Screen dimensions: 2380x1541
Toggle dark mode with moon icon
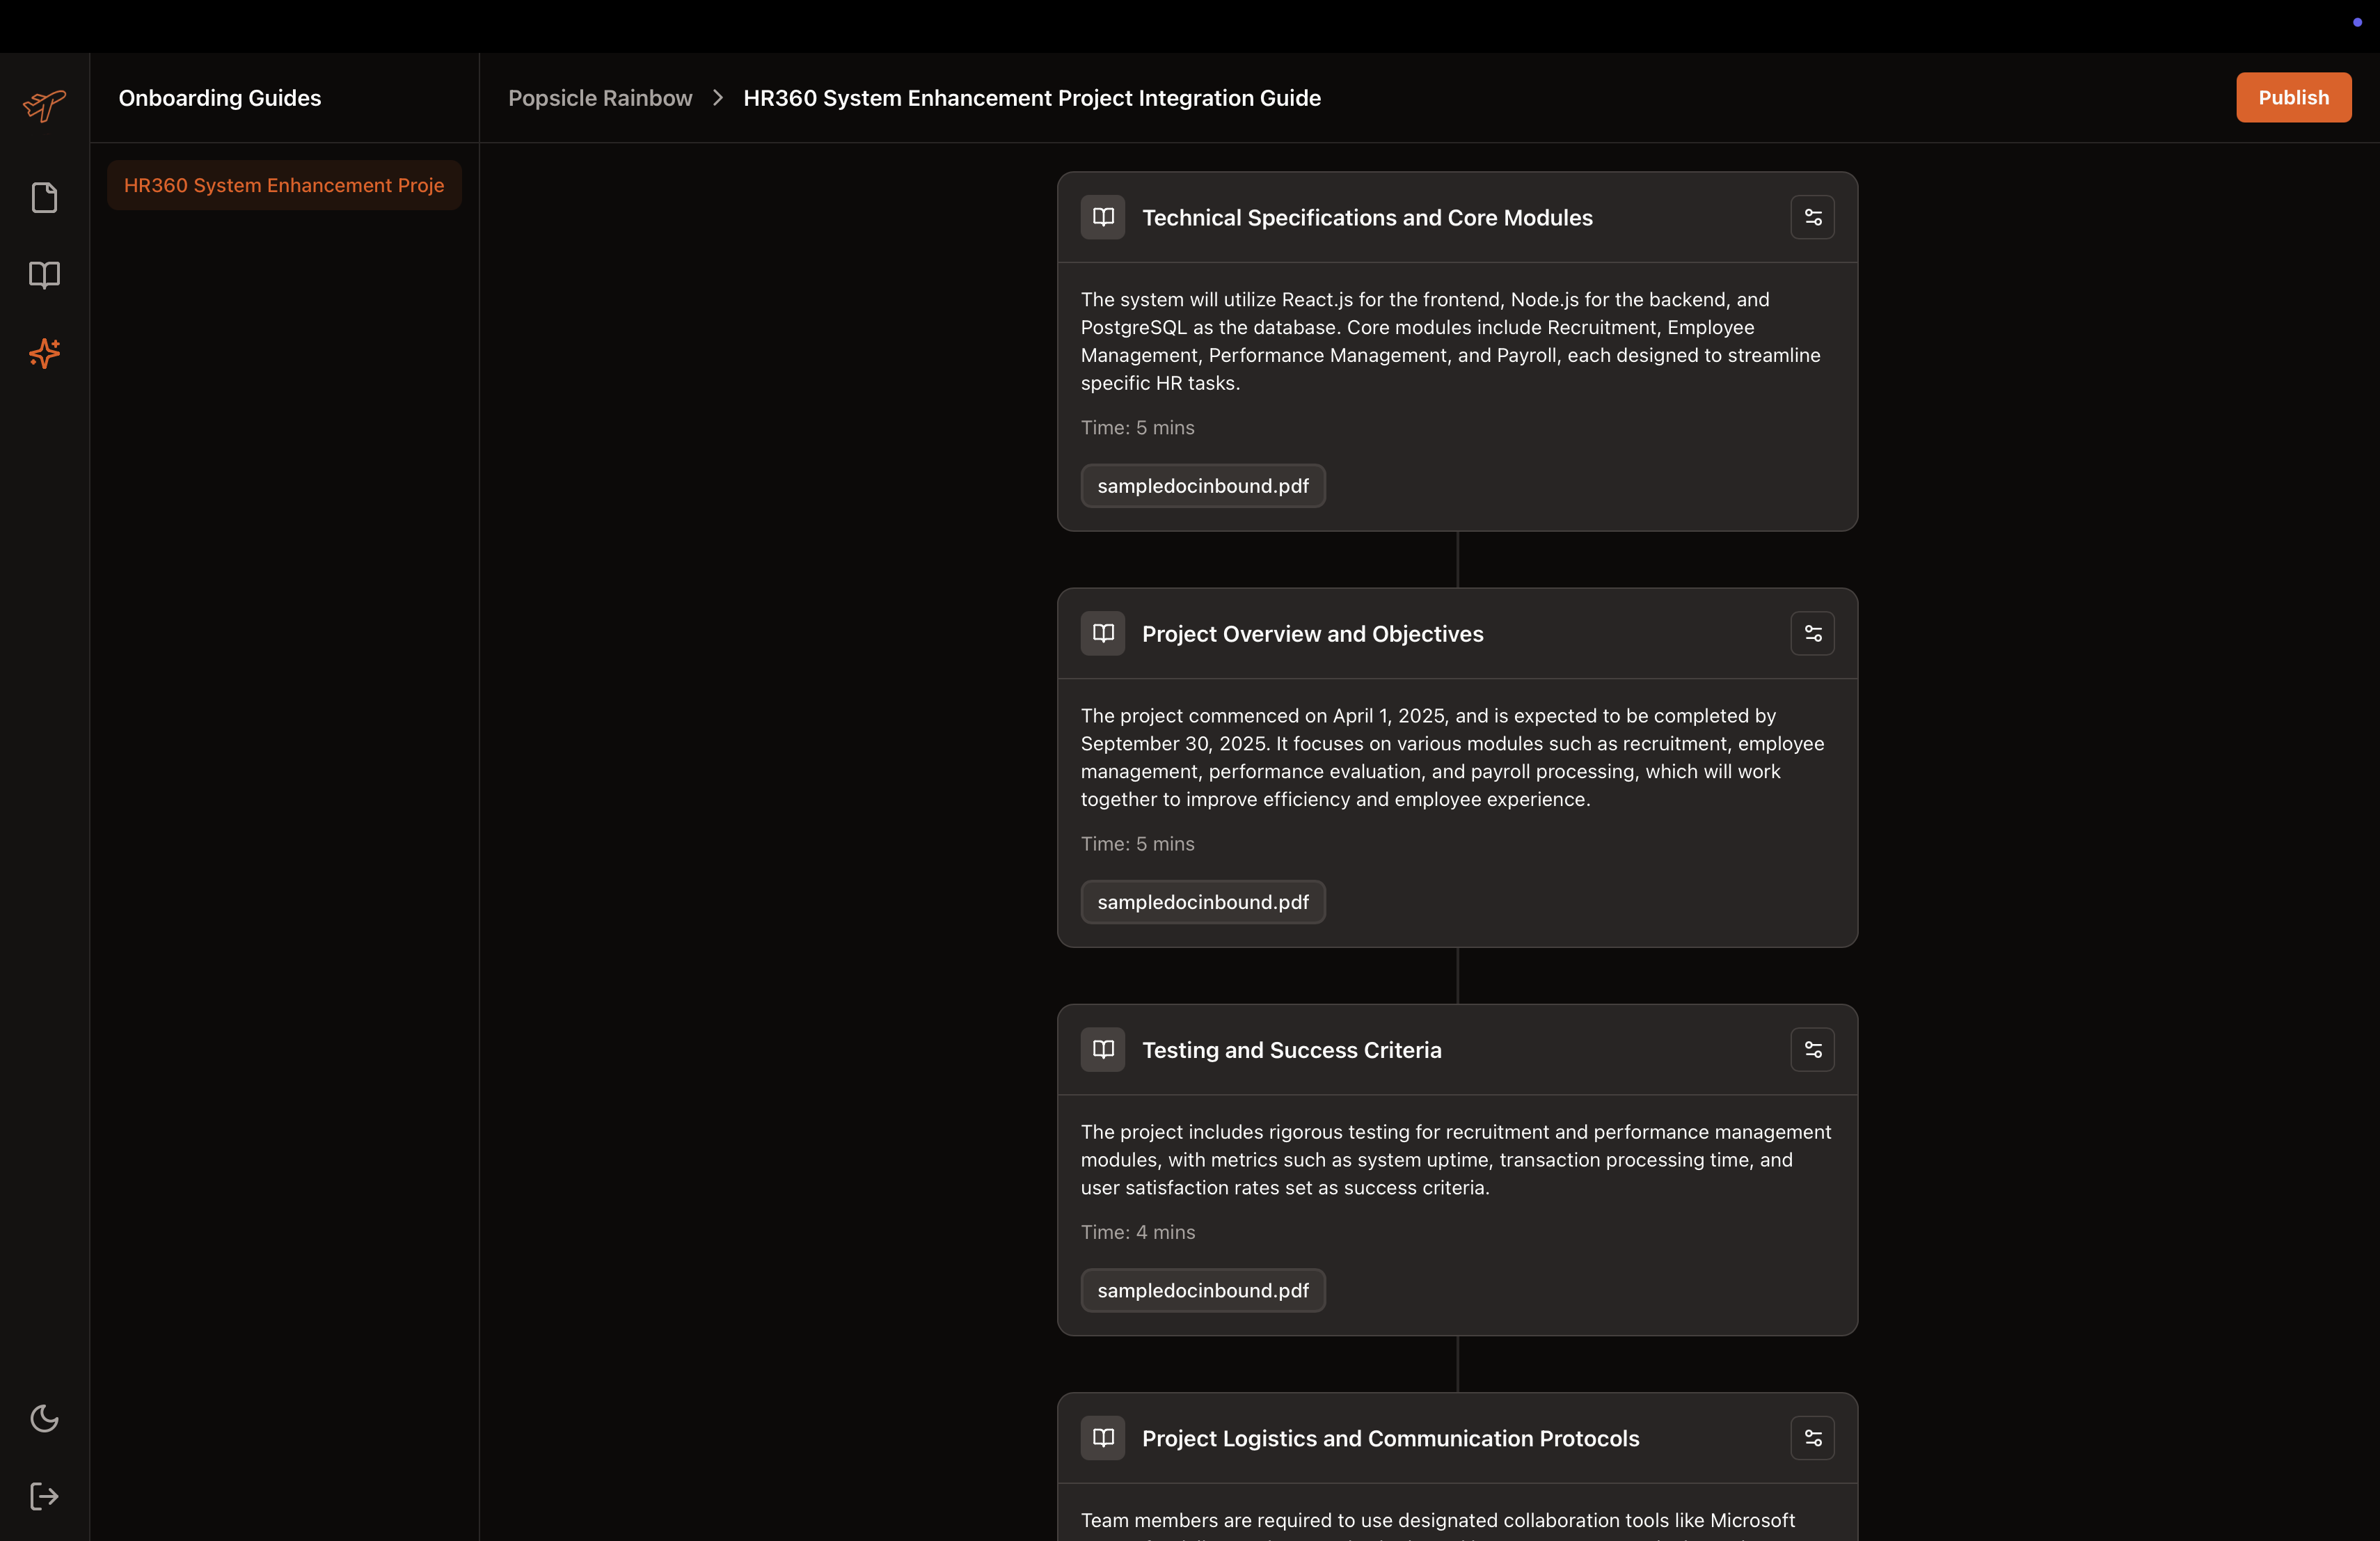tap(44, 1418)
